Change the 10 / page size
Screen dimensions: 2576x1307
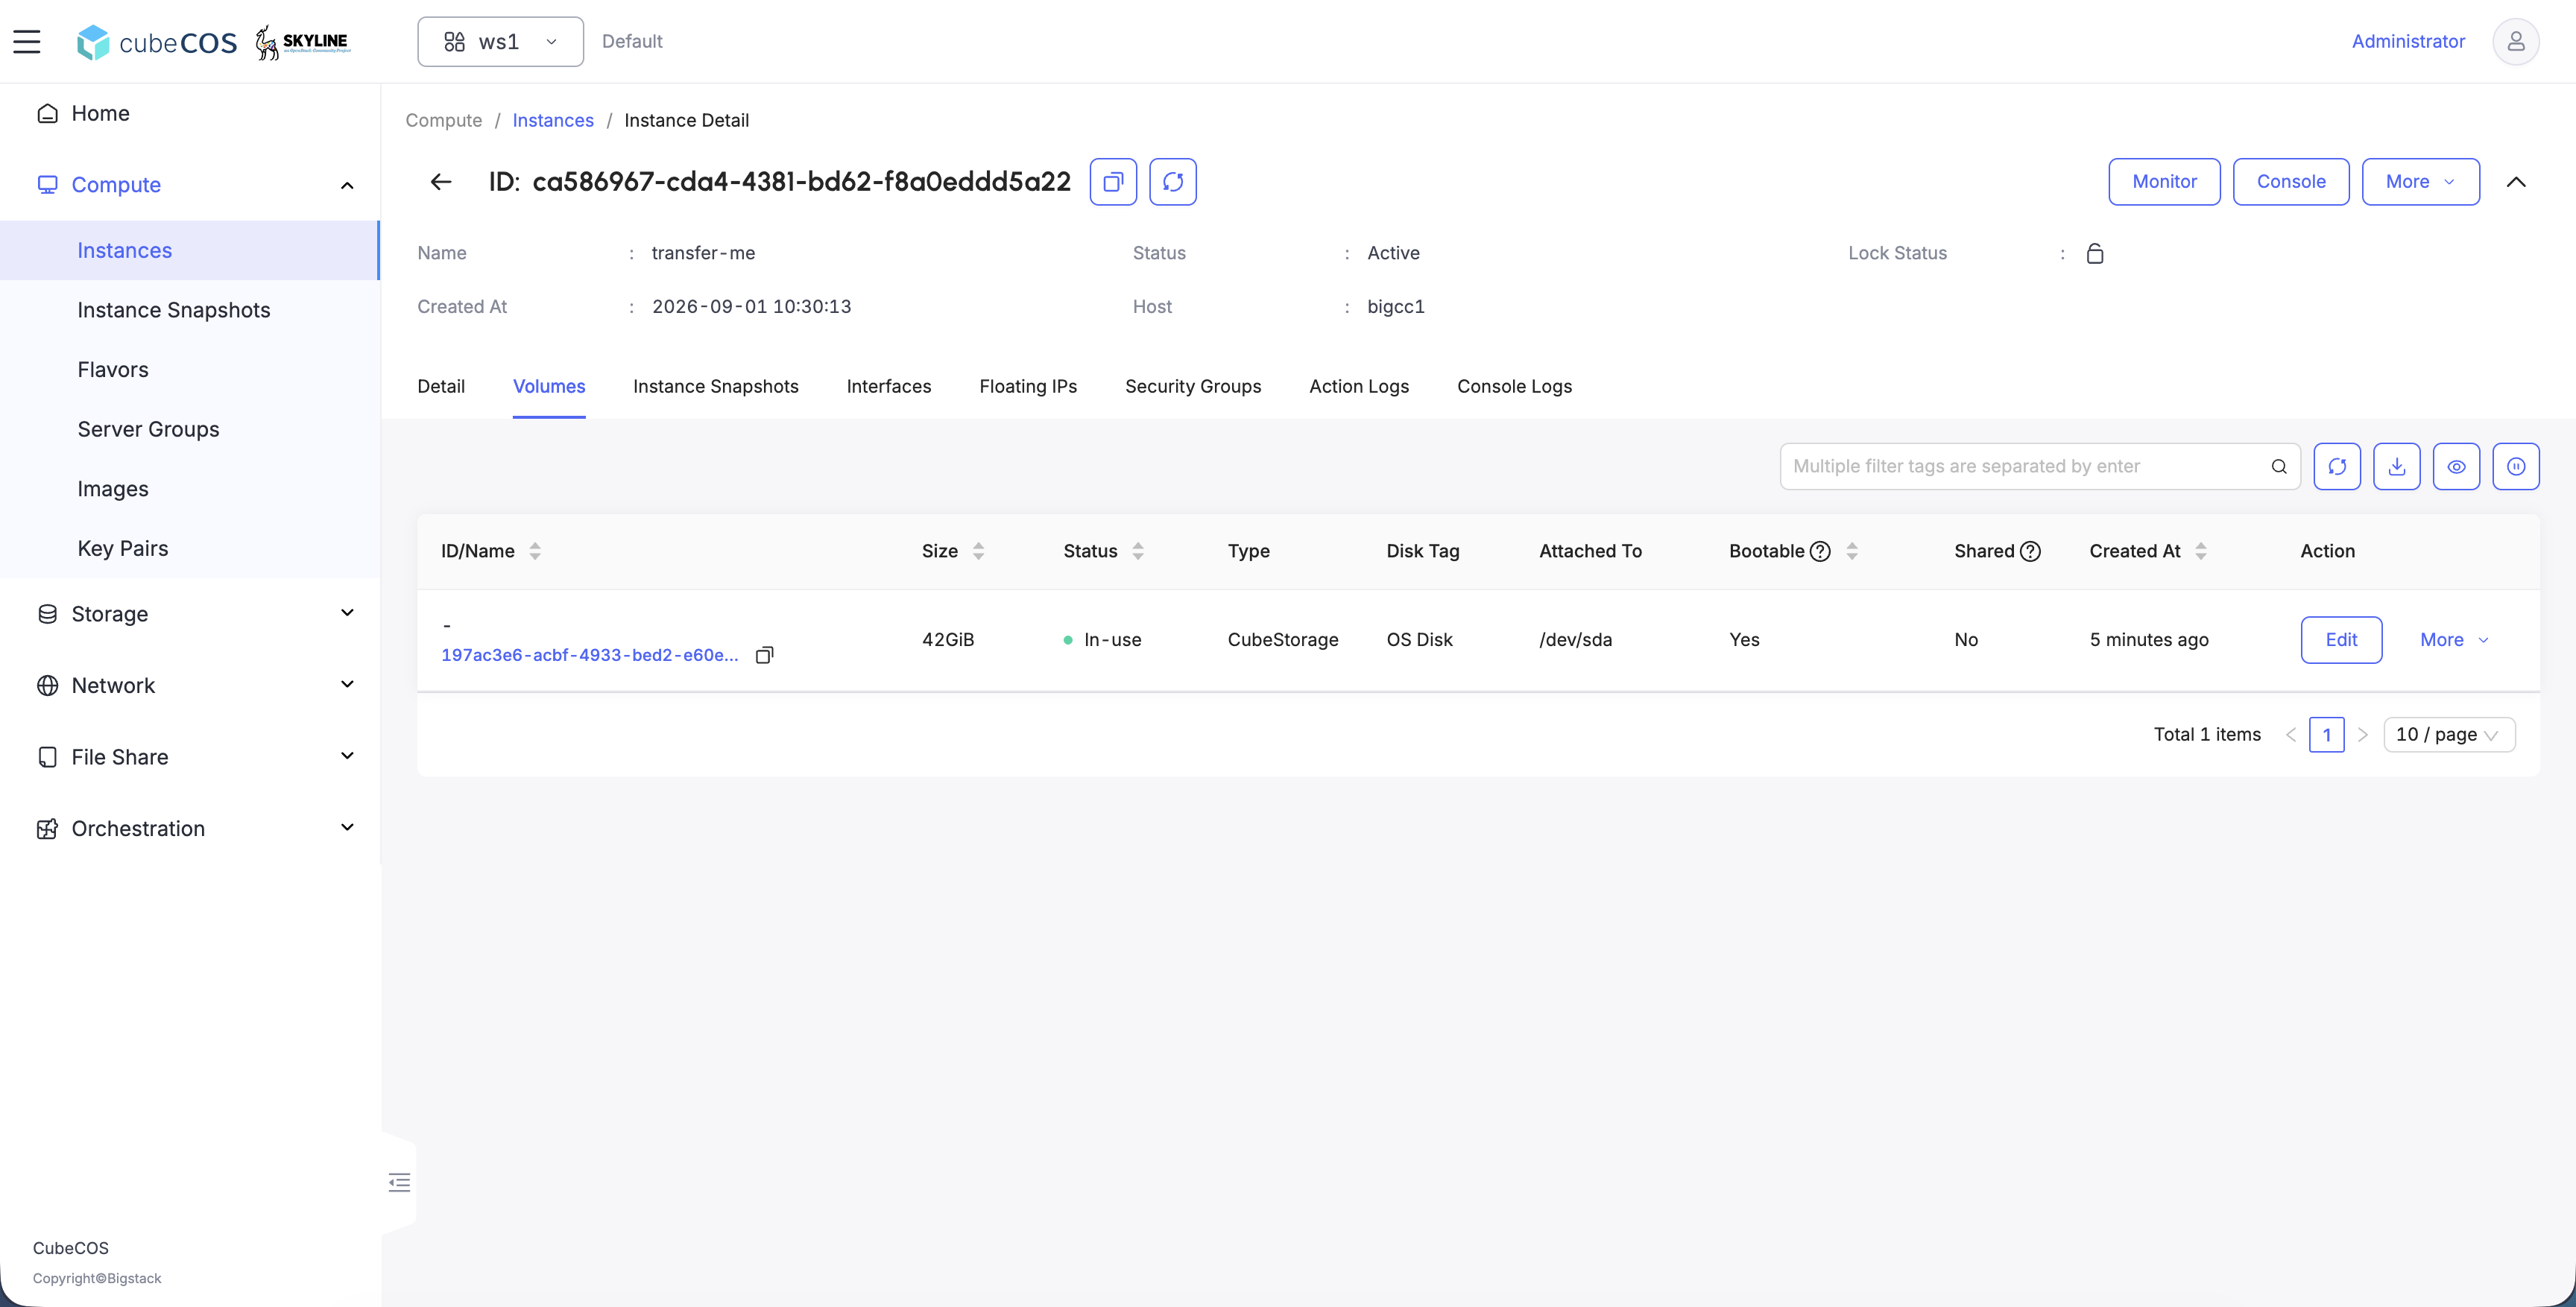tap(2449, 735)
